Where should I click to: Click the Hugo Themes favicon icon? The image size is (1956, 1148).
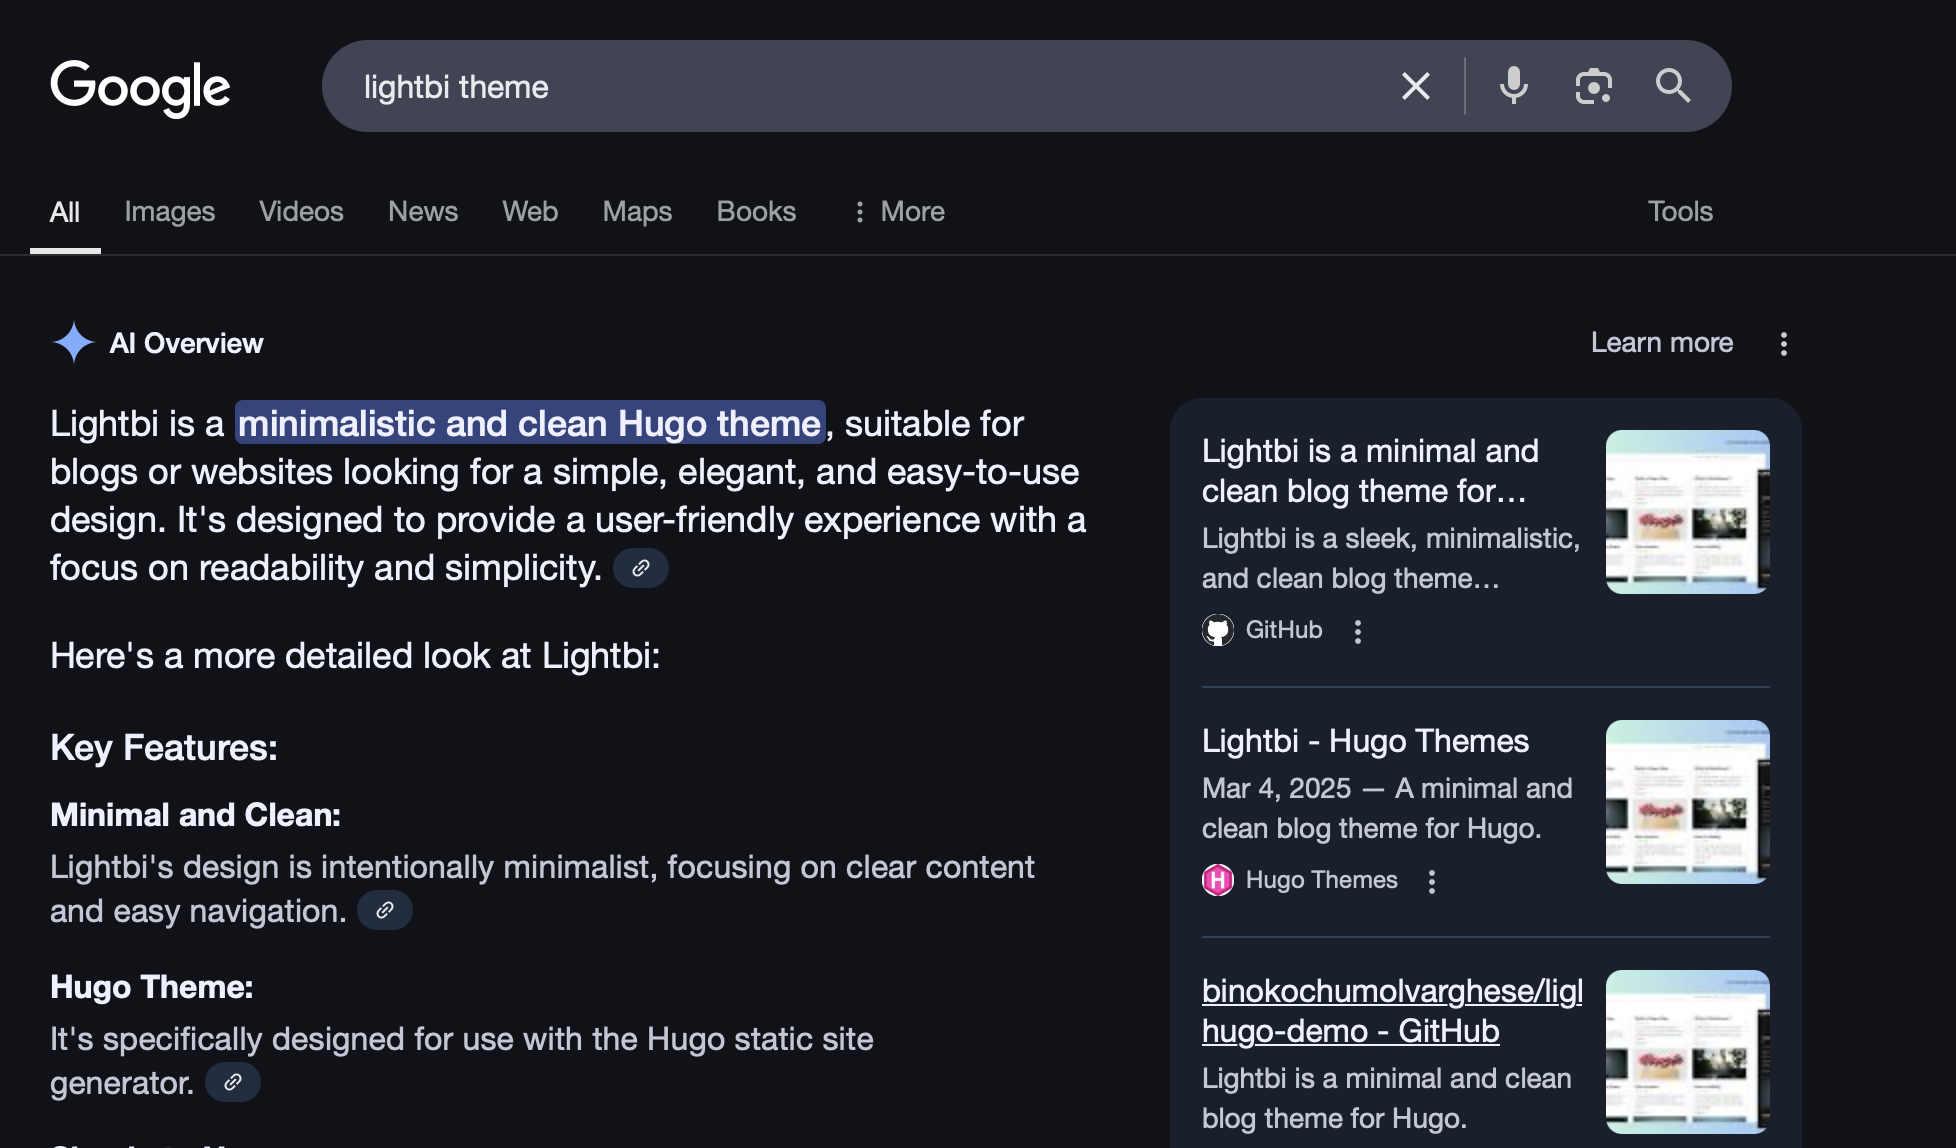point(1218,880)
